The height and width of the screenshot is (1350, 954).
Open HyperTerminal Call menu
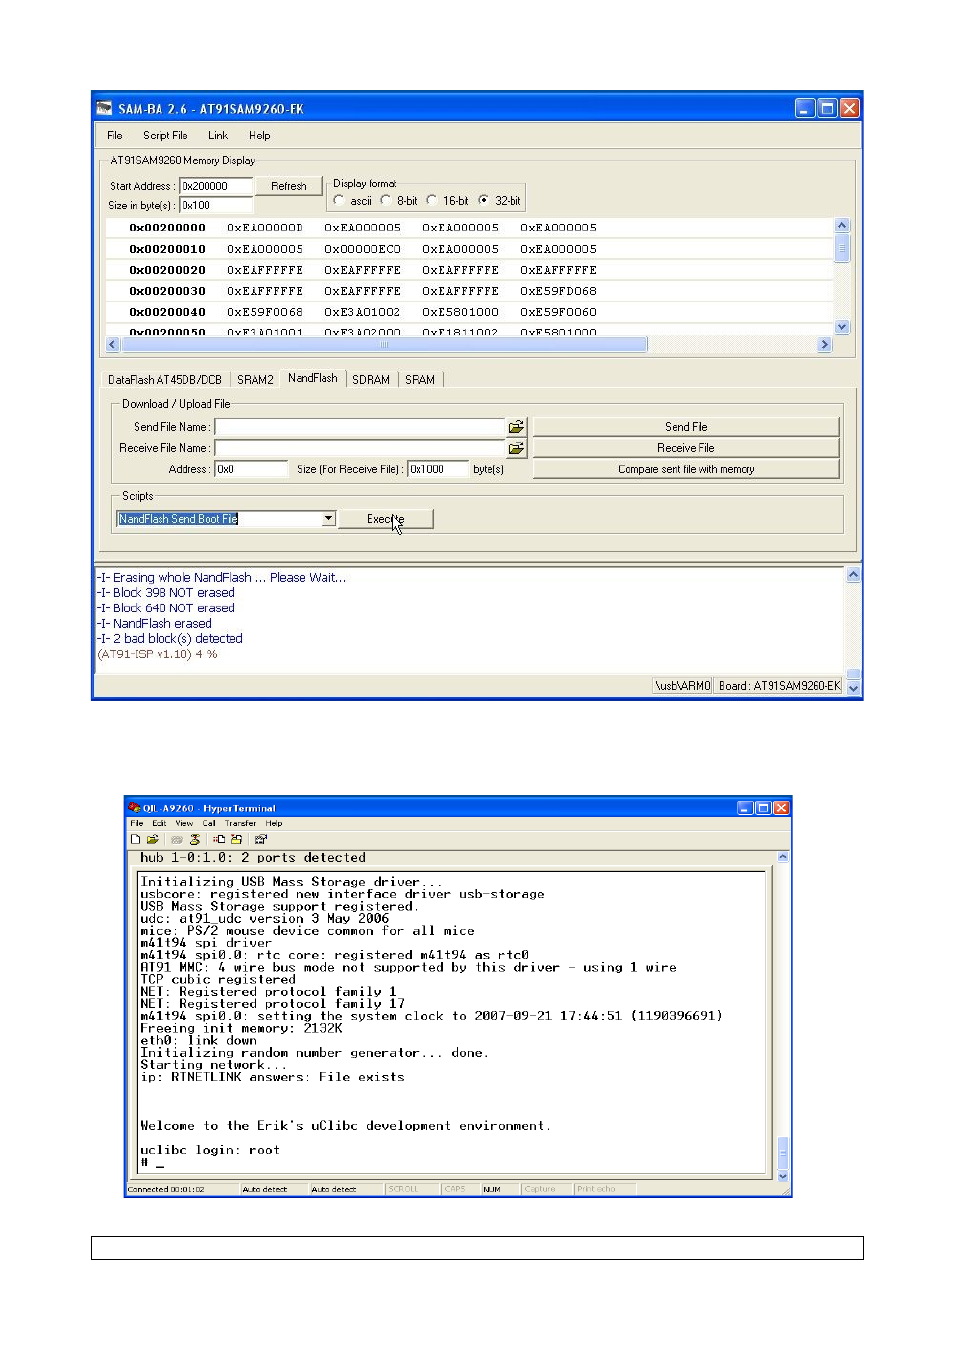209,823
